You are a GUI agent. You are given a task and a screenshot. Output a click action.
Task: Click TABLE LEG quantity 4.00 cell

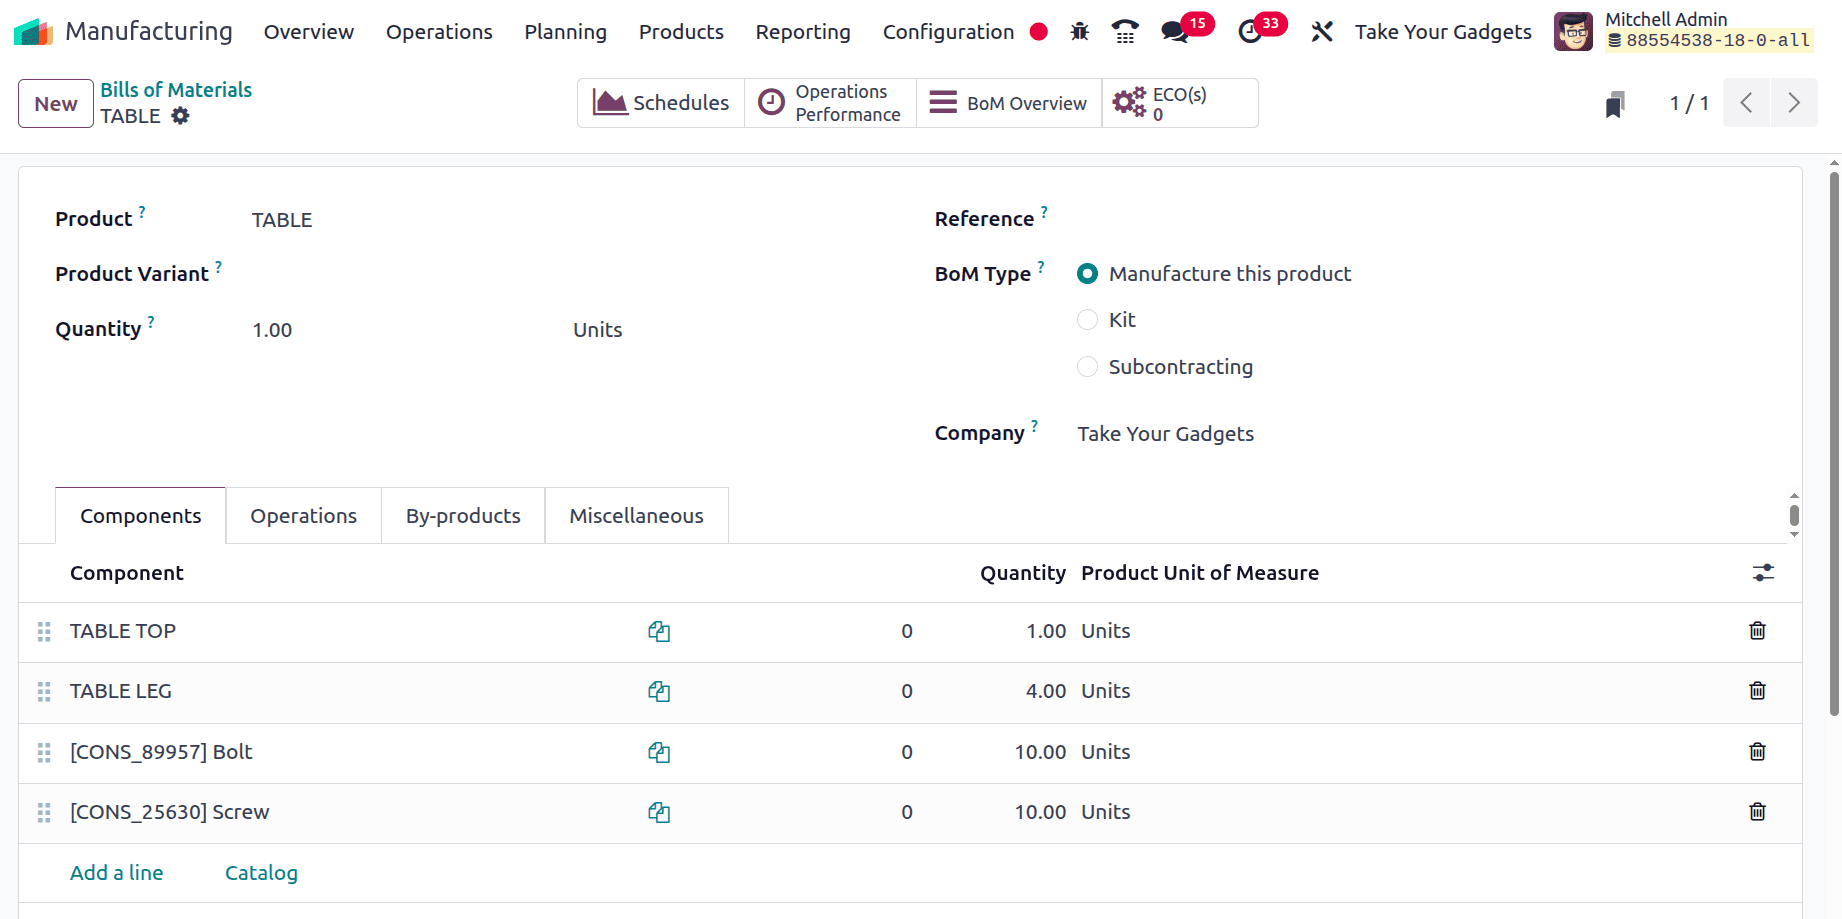click(x=1046, y=691)
